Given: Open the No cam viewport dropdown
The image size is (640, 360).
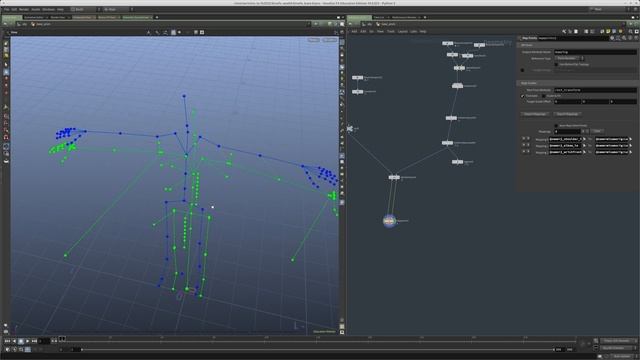Looking at the screenshot, I should click(x=329, y=40).
